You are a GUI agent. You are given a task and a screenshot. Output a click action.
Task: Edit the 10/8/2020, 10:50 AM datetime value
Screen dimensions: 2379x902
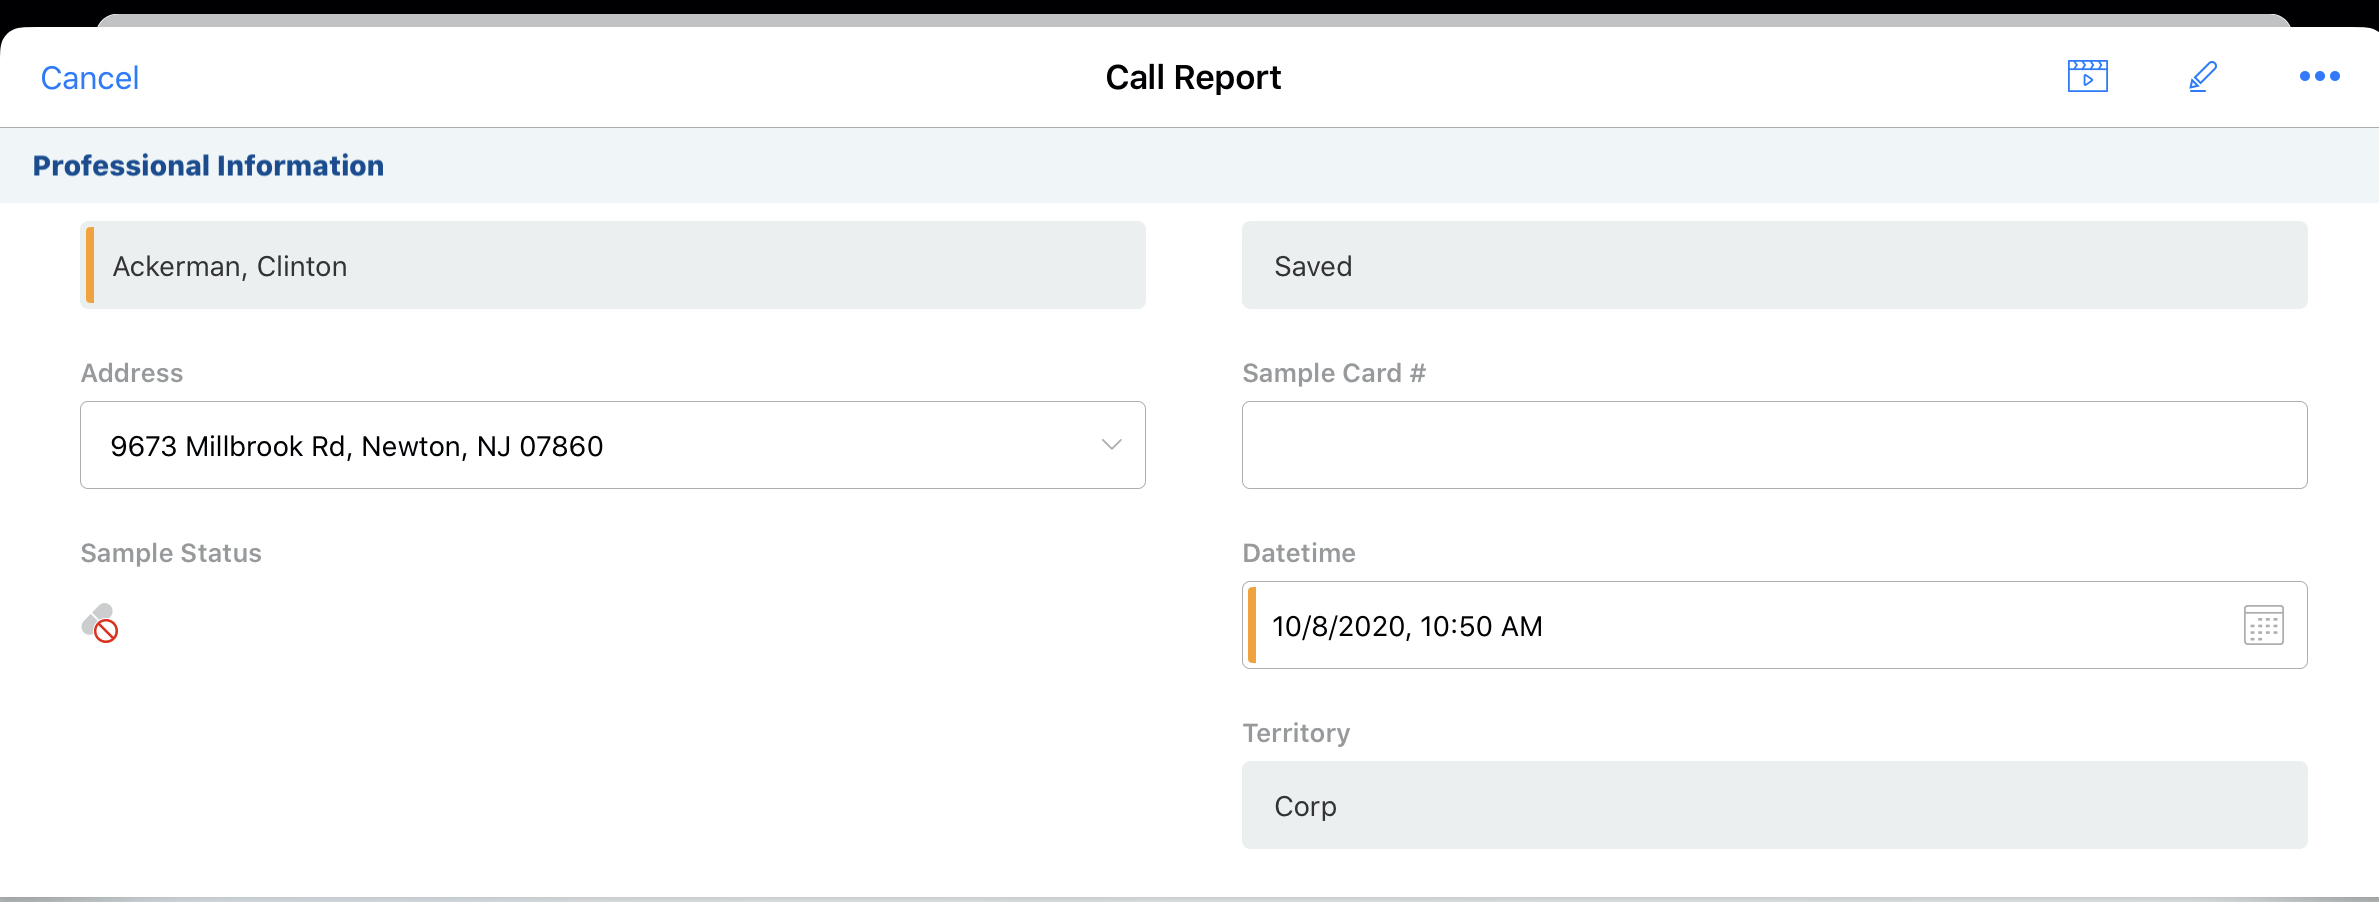click(x=1407, y=626)
